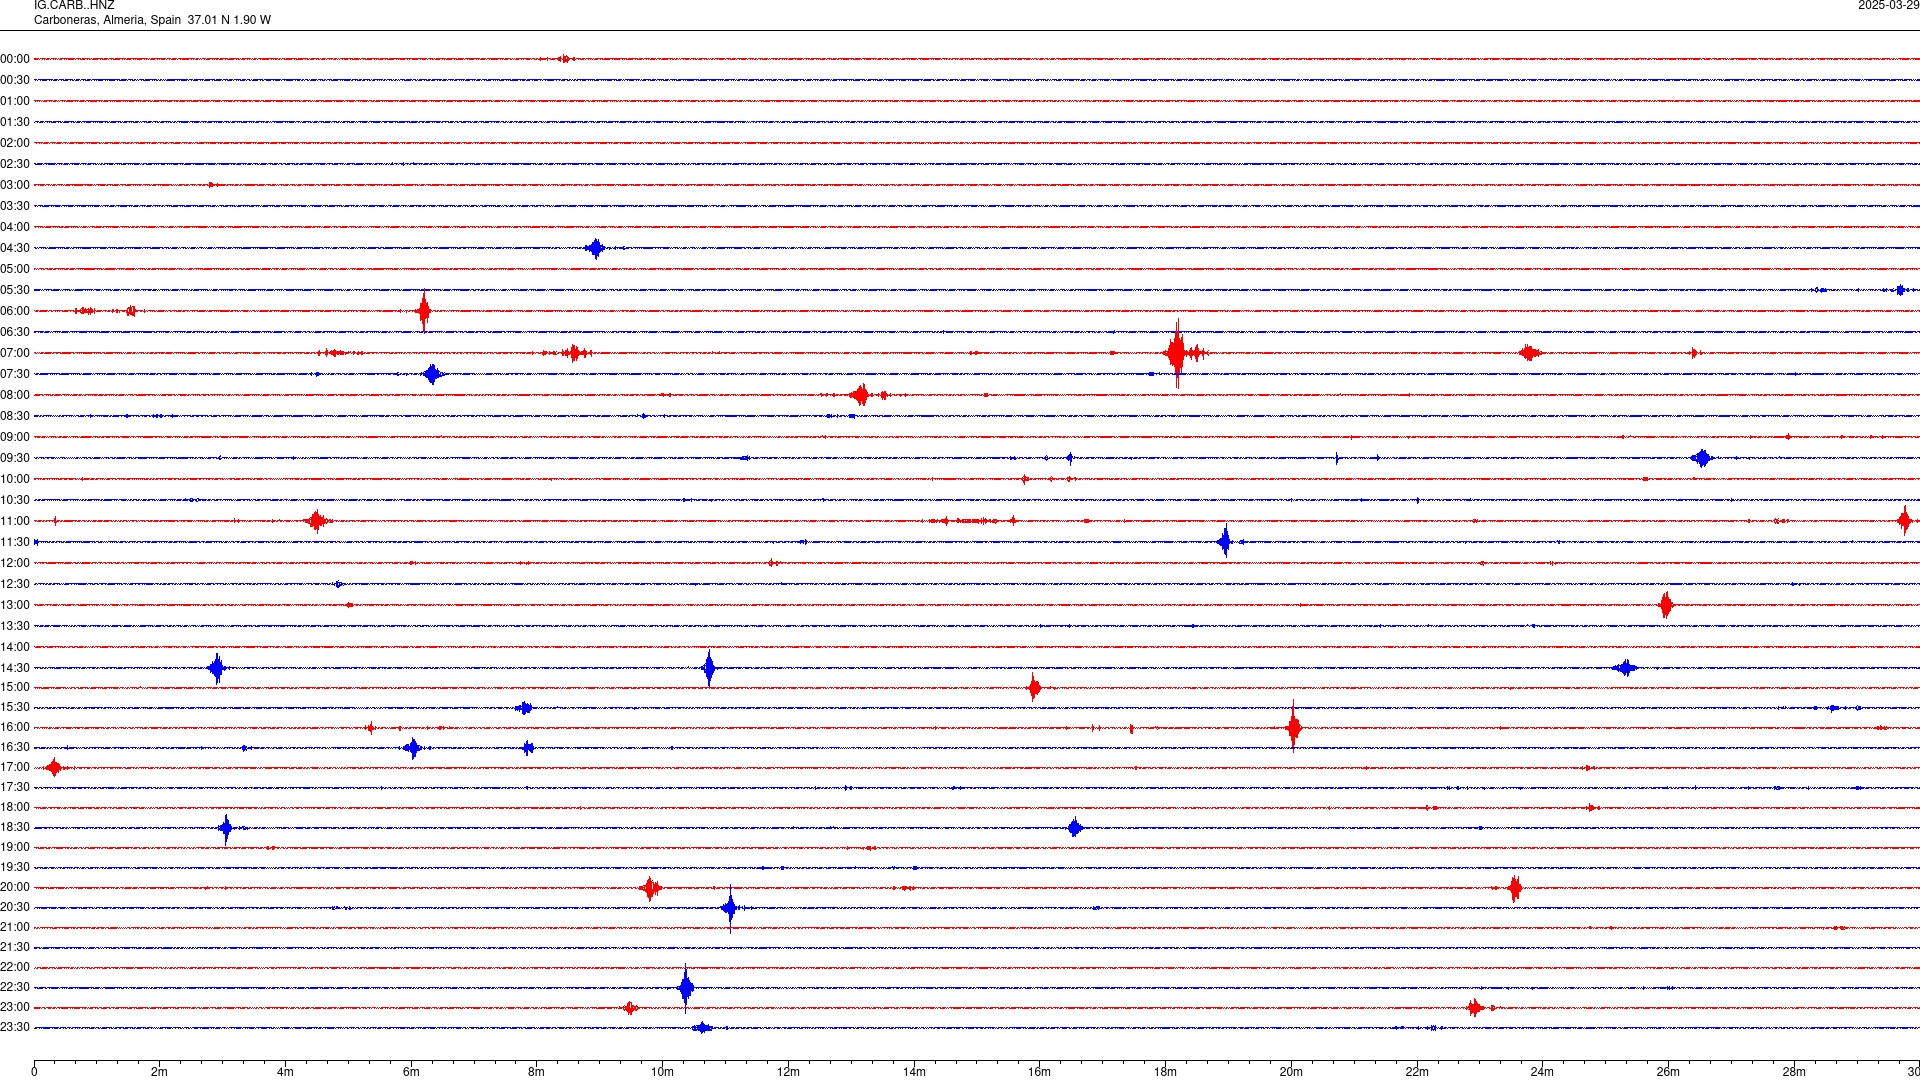The width and height of the screenshot is (1920, 1080).
Task: Click the blue event on 20:30 trace
Action: pos(730,908)
